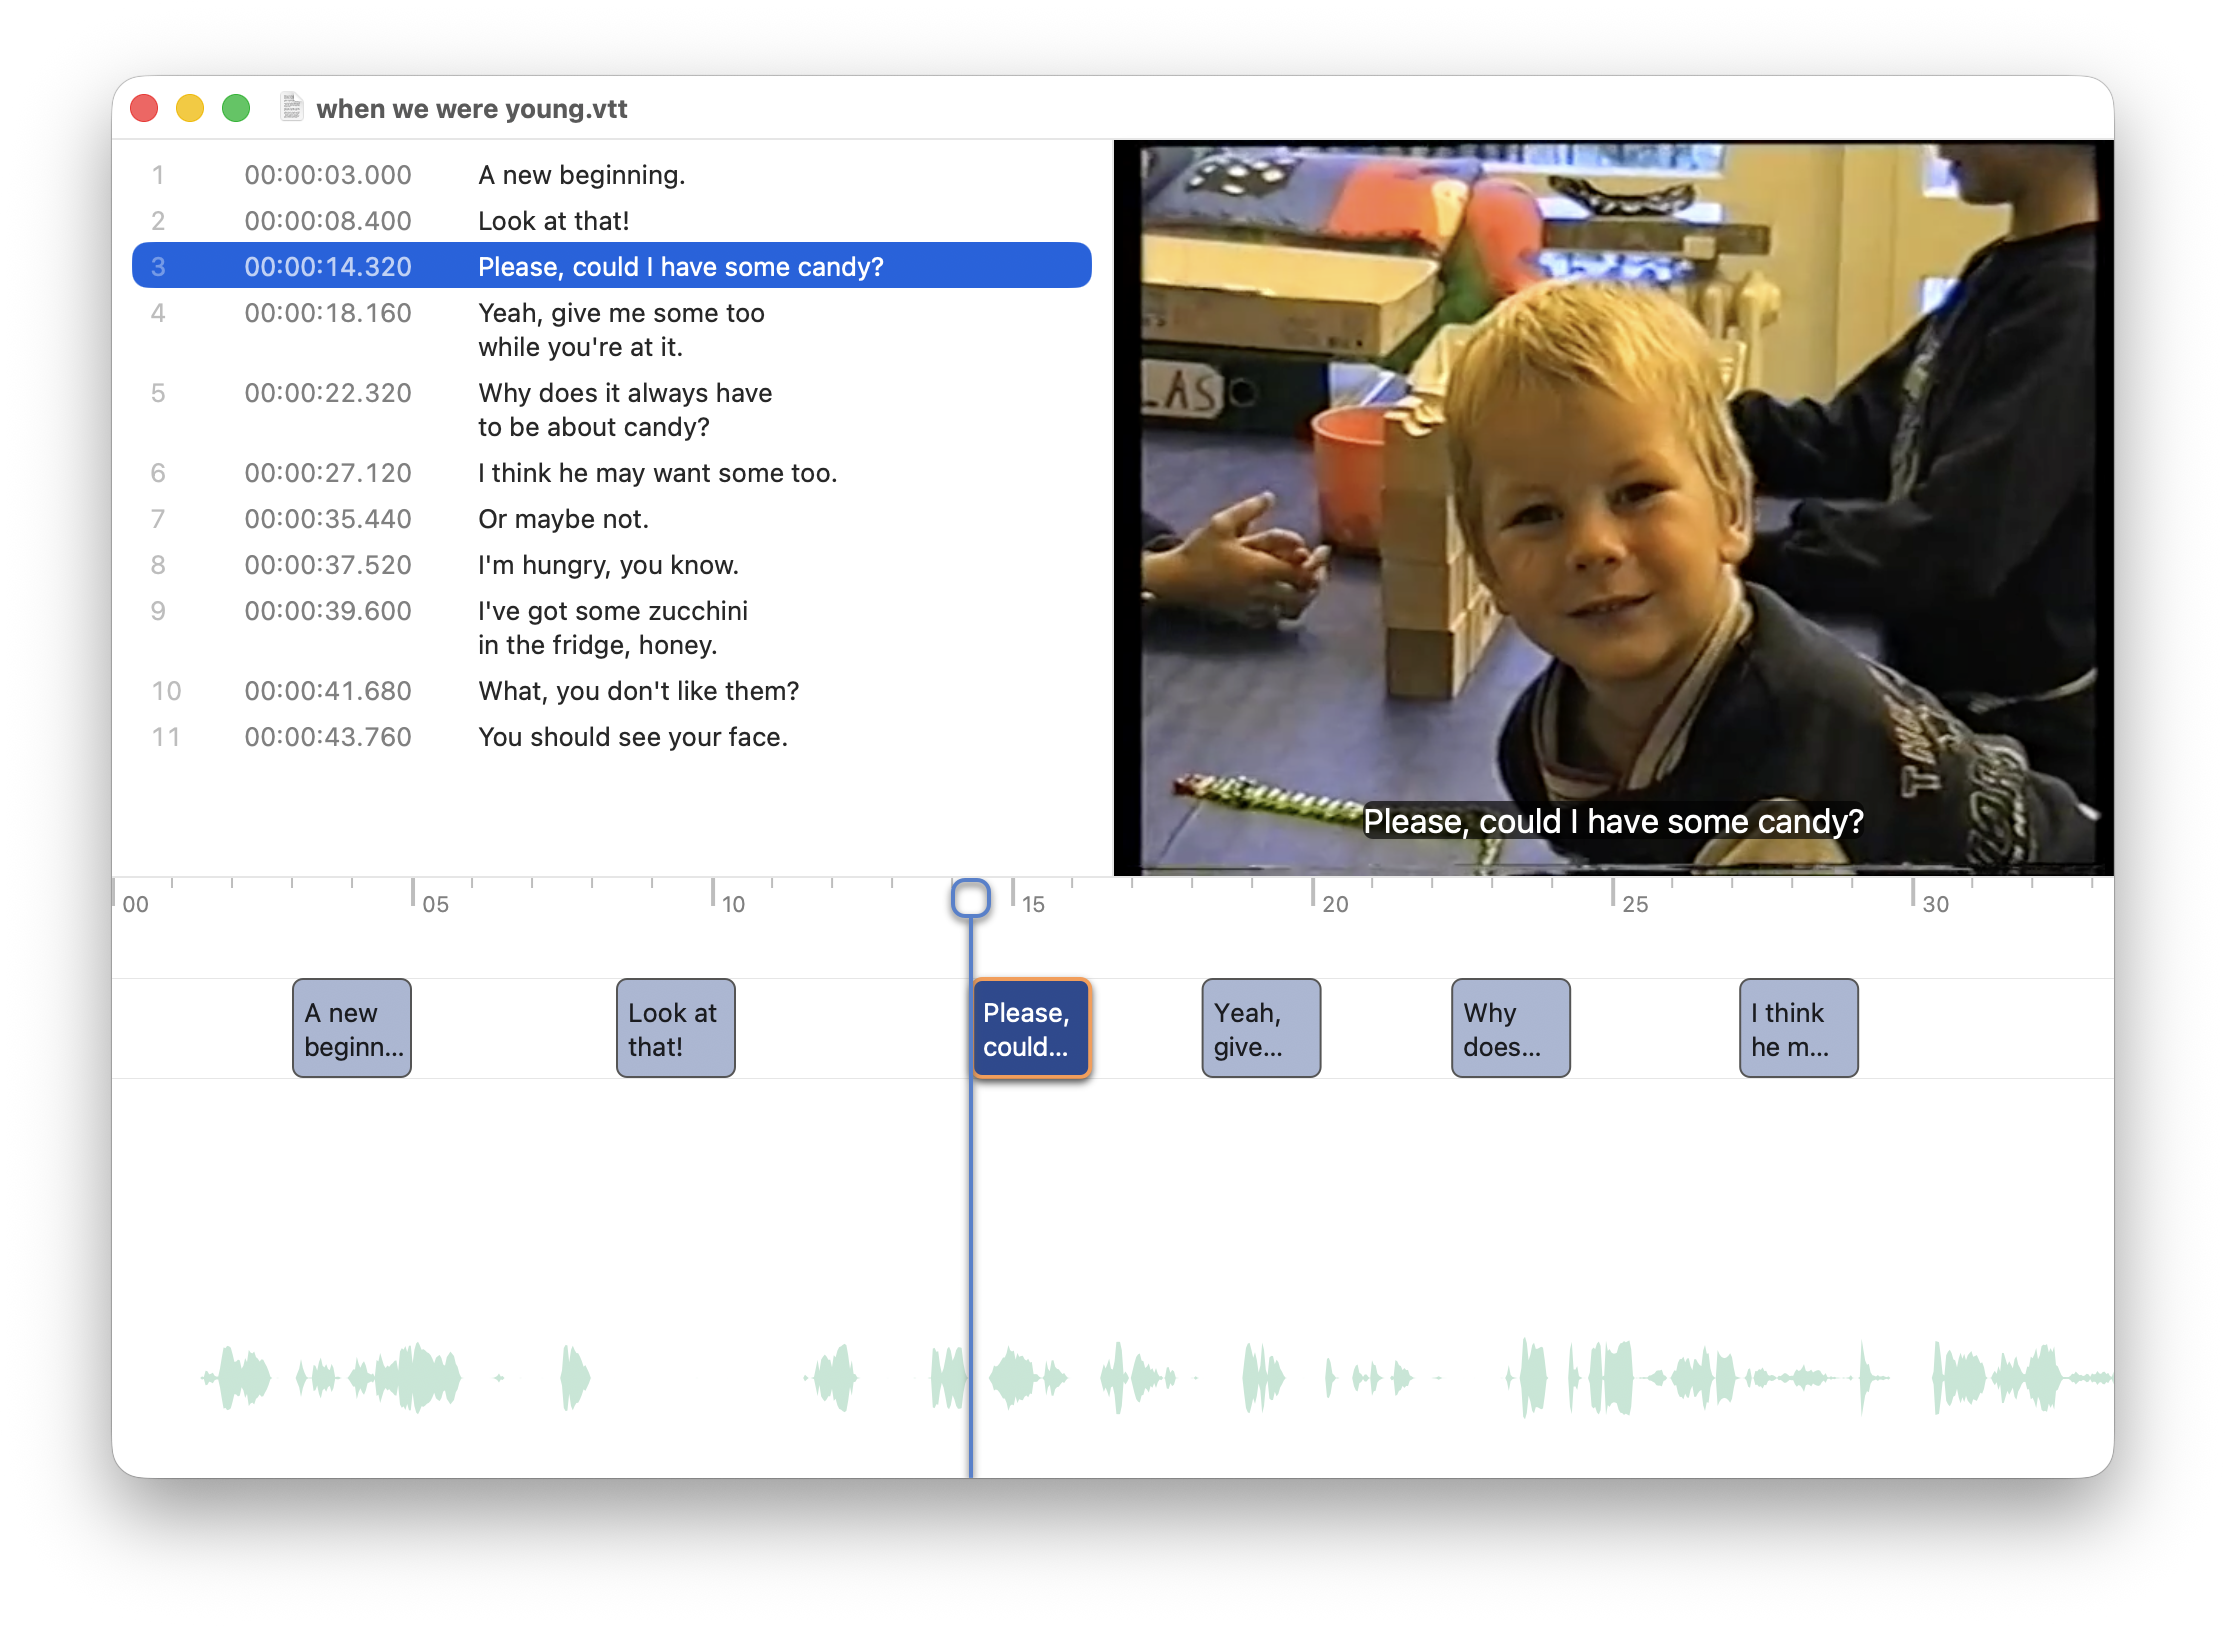Select subtitle 'I'm hungry, you know.'
This screenshot has width=2226, height=1626.
pyautogui.click(x=608, y=565)
